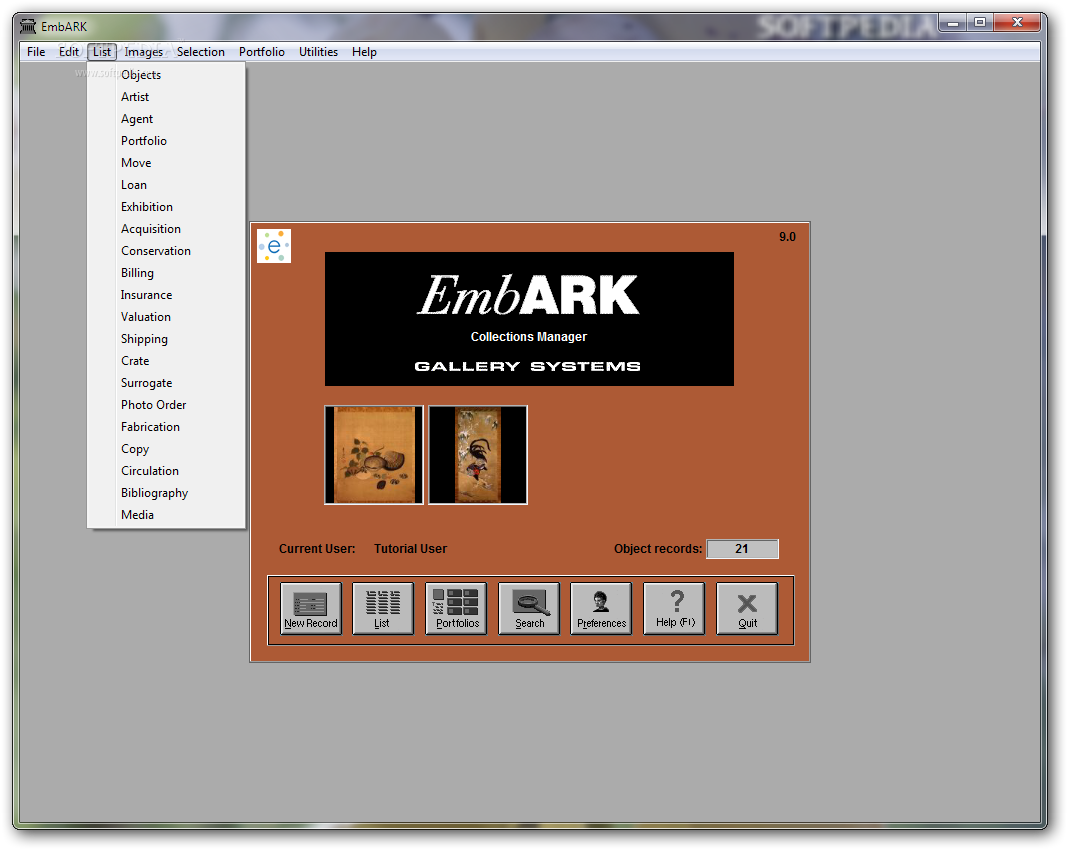Screen dimensions: 1068x850
Task: Open the Images menu
Action: [x=144, y=52]
